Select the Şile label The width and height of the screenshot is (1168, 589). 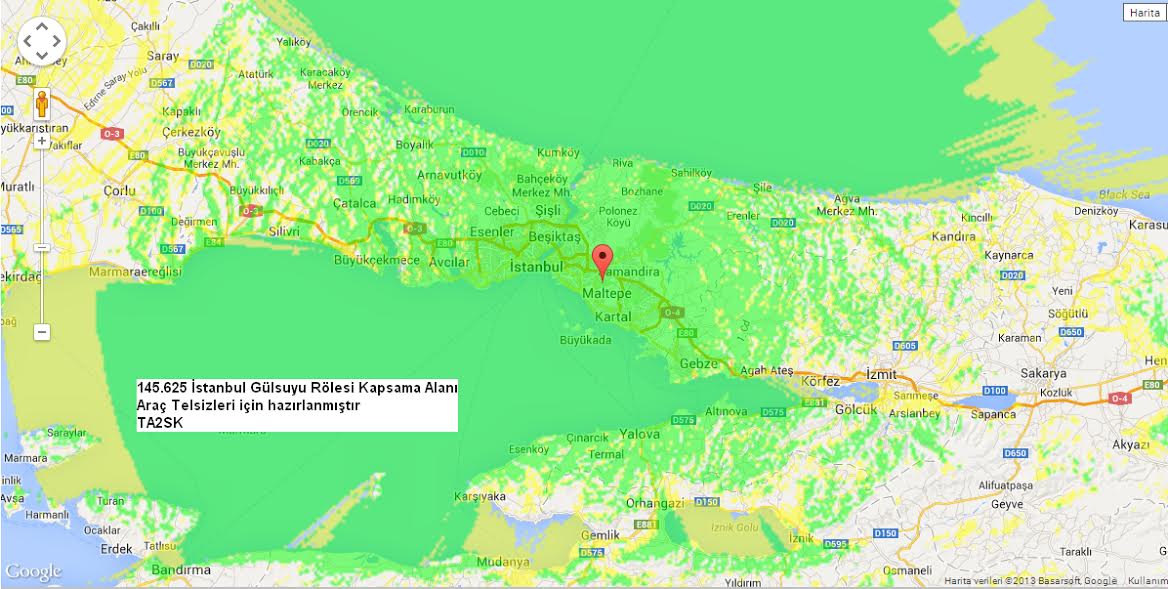(x=763, y=187)
